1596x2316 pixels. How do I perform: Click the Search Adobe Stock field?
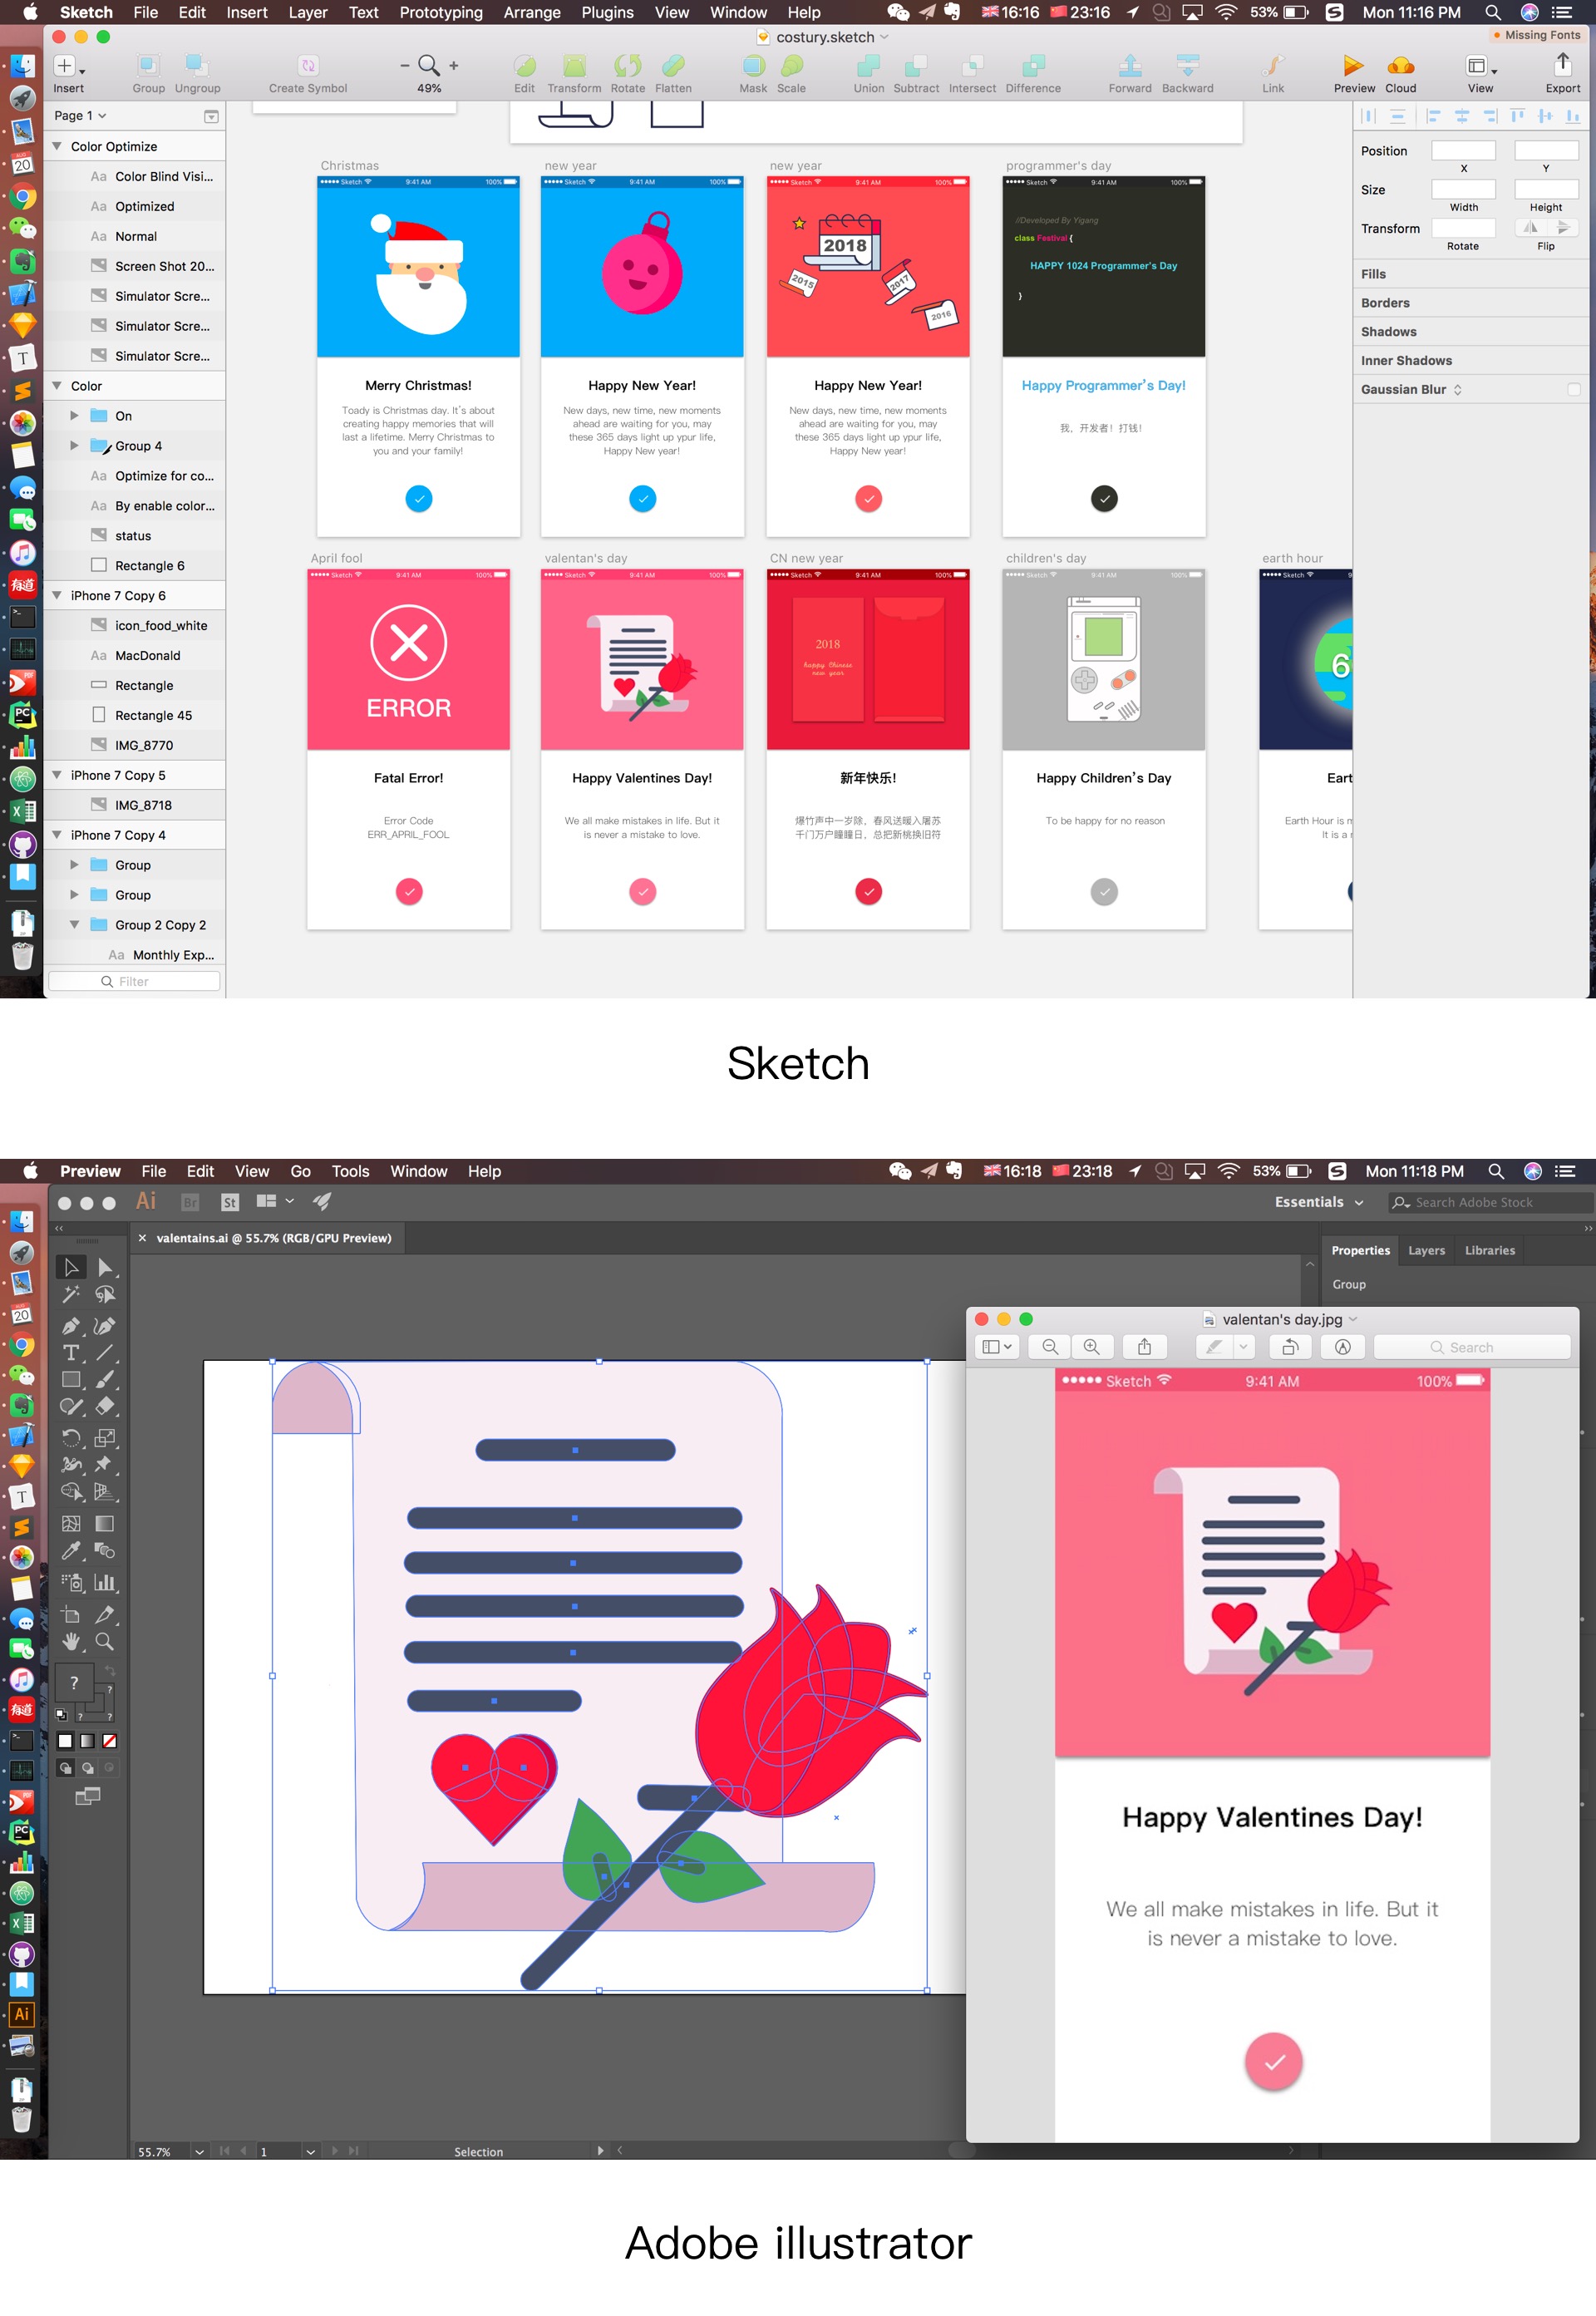pos(1490,1202)
